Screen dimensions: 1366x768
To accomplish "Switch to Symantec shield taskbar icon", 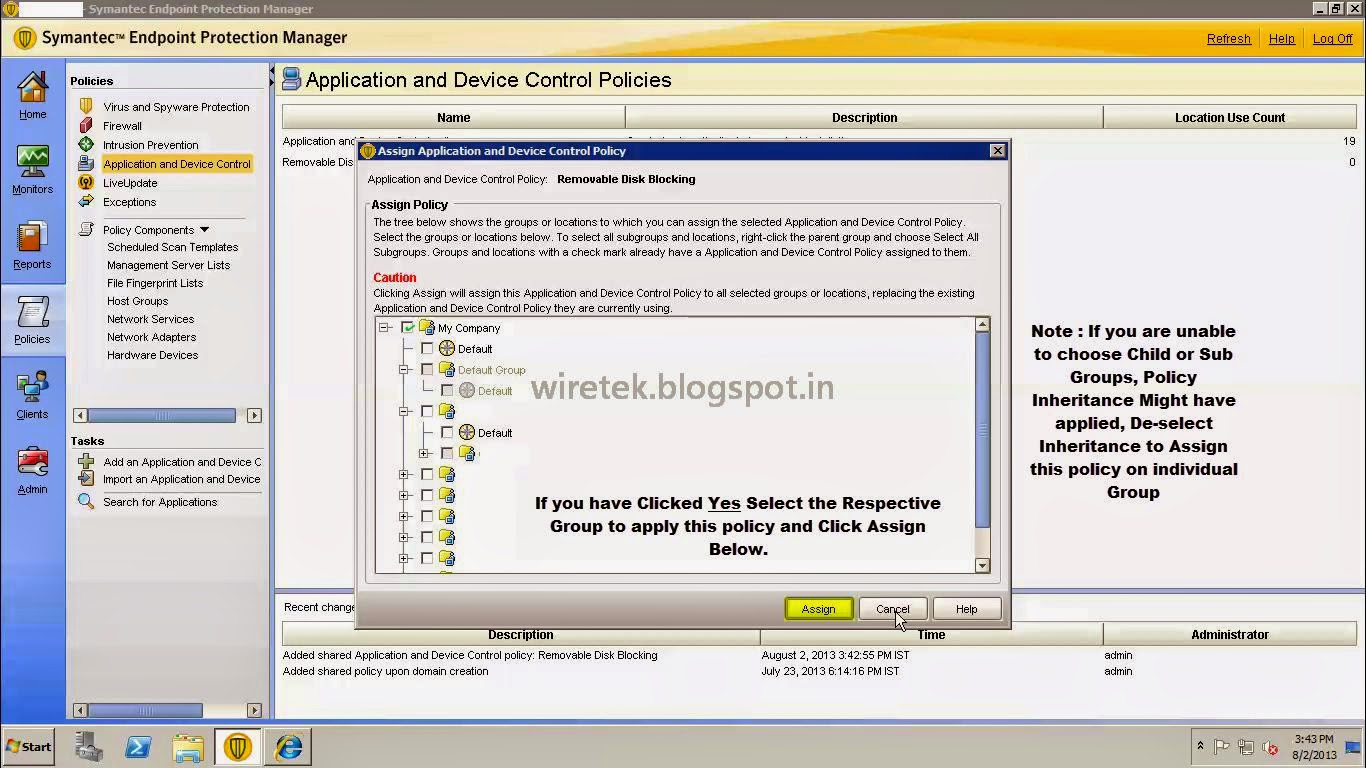I will 238,746.
